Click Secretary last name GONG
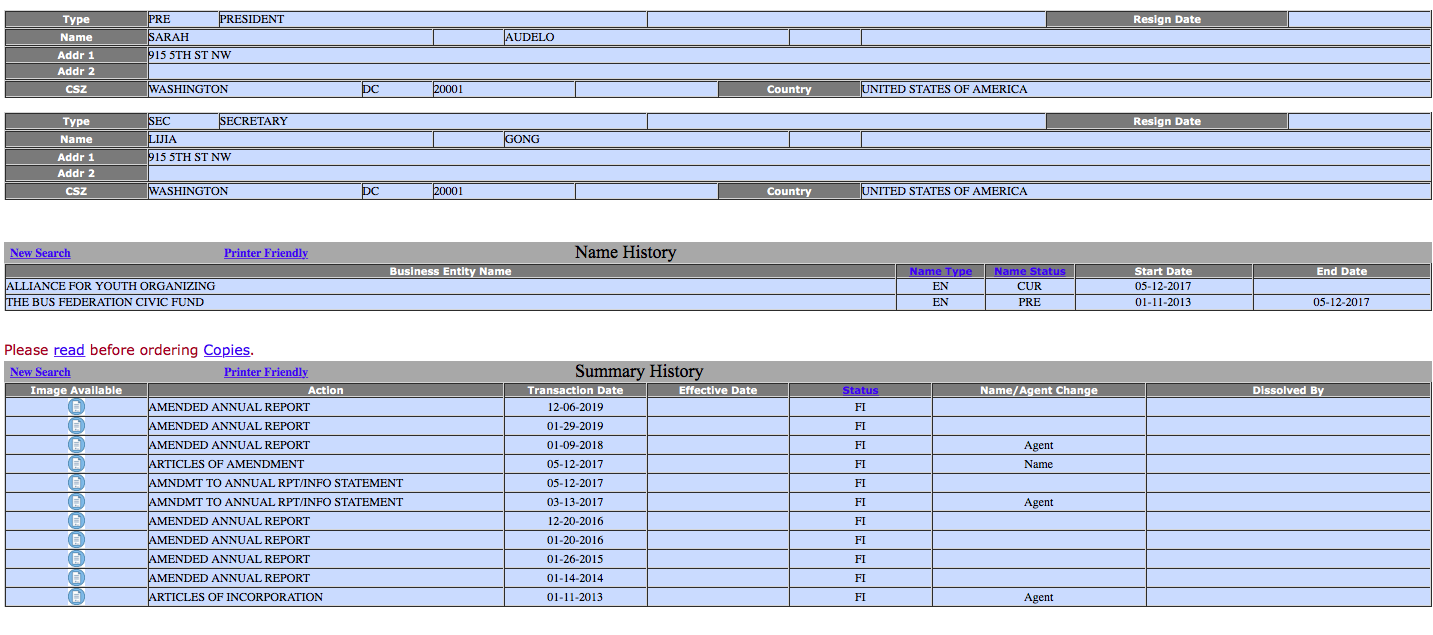This screenshot has width=1433, height=635. coord(522,139)
